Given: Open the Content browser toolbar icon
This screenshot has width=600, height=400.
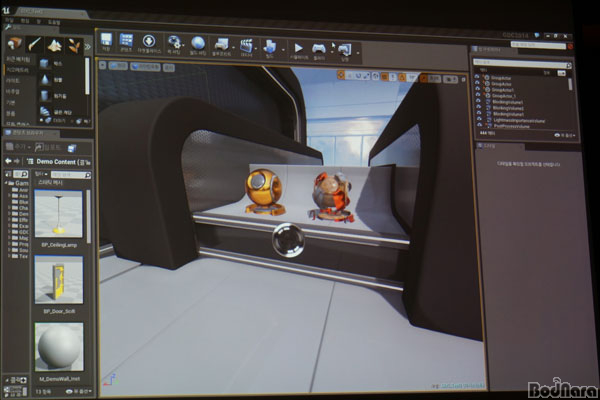Looking at the screenshot, I should pyautogui.click(x=126, y=42).
